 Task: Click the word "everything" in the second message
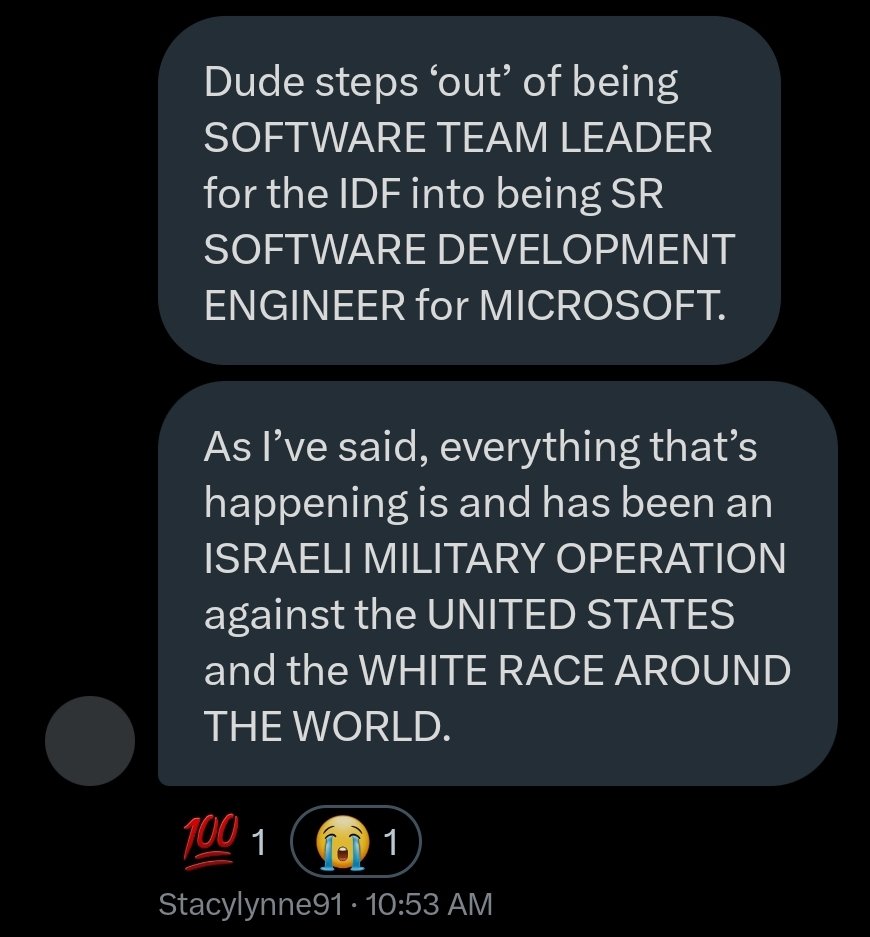(x=526, y=447)
